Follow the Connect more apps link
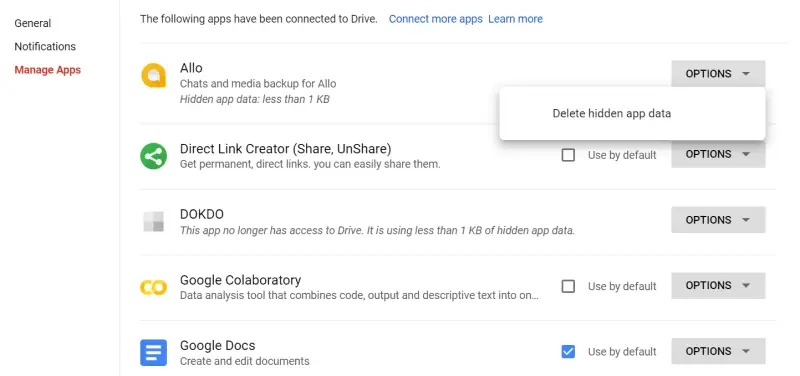The height and width of the screenshot is (376, 800). [x=436, y=19]
